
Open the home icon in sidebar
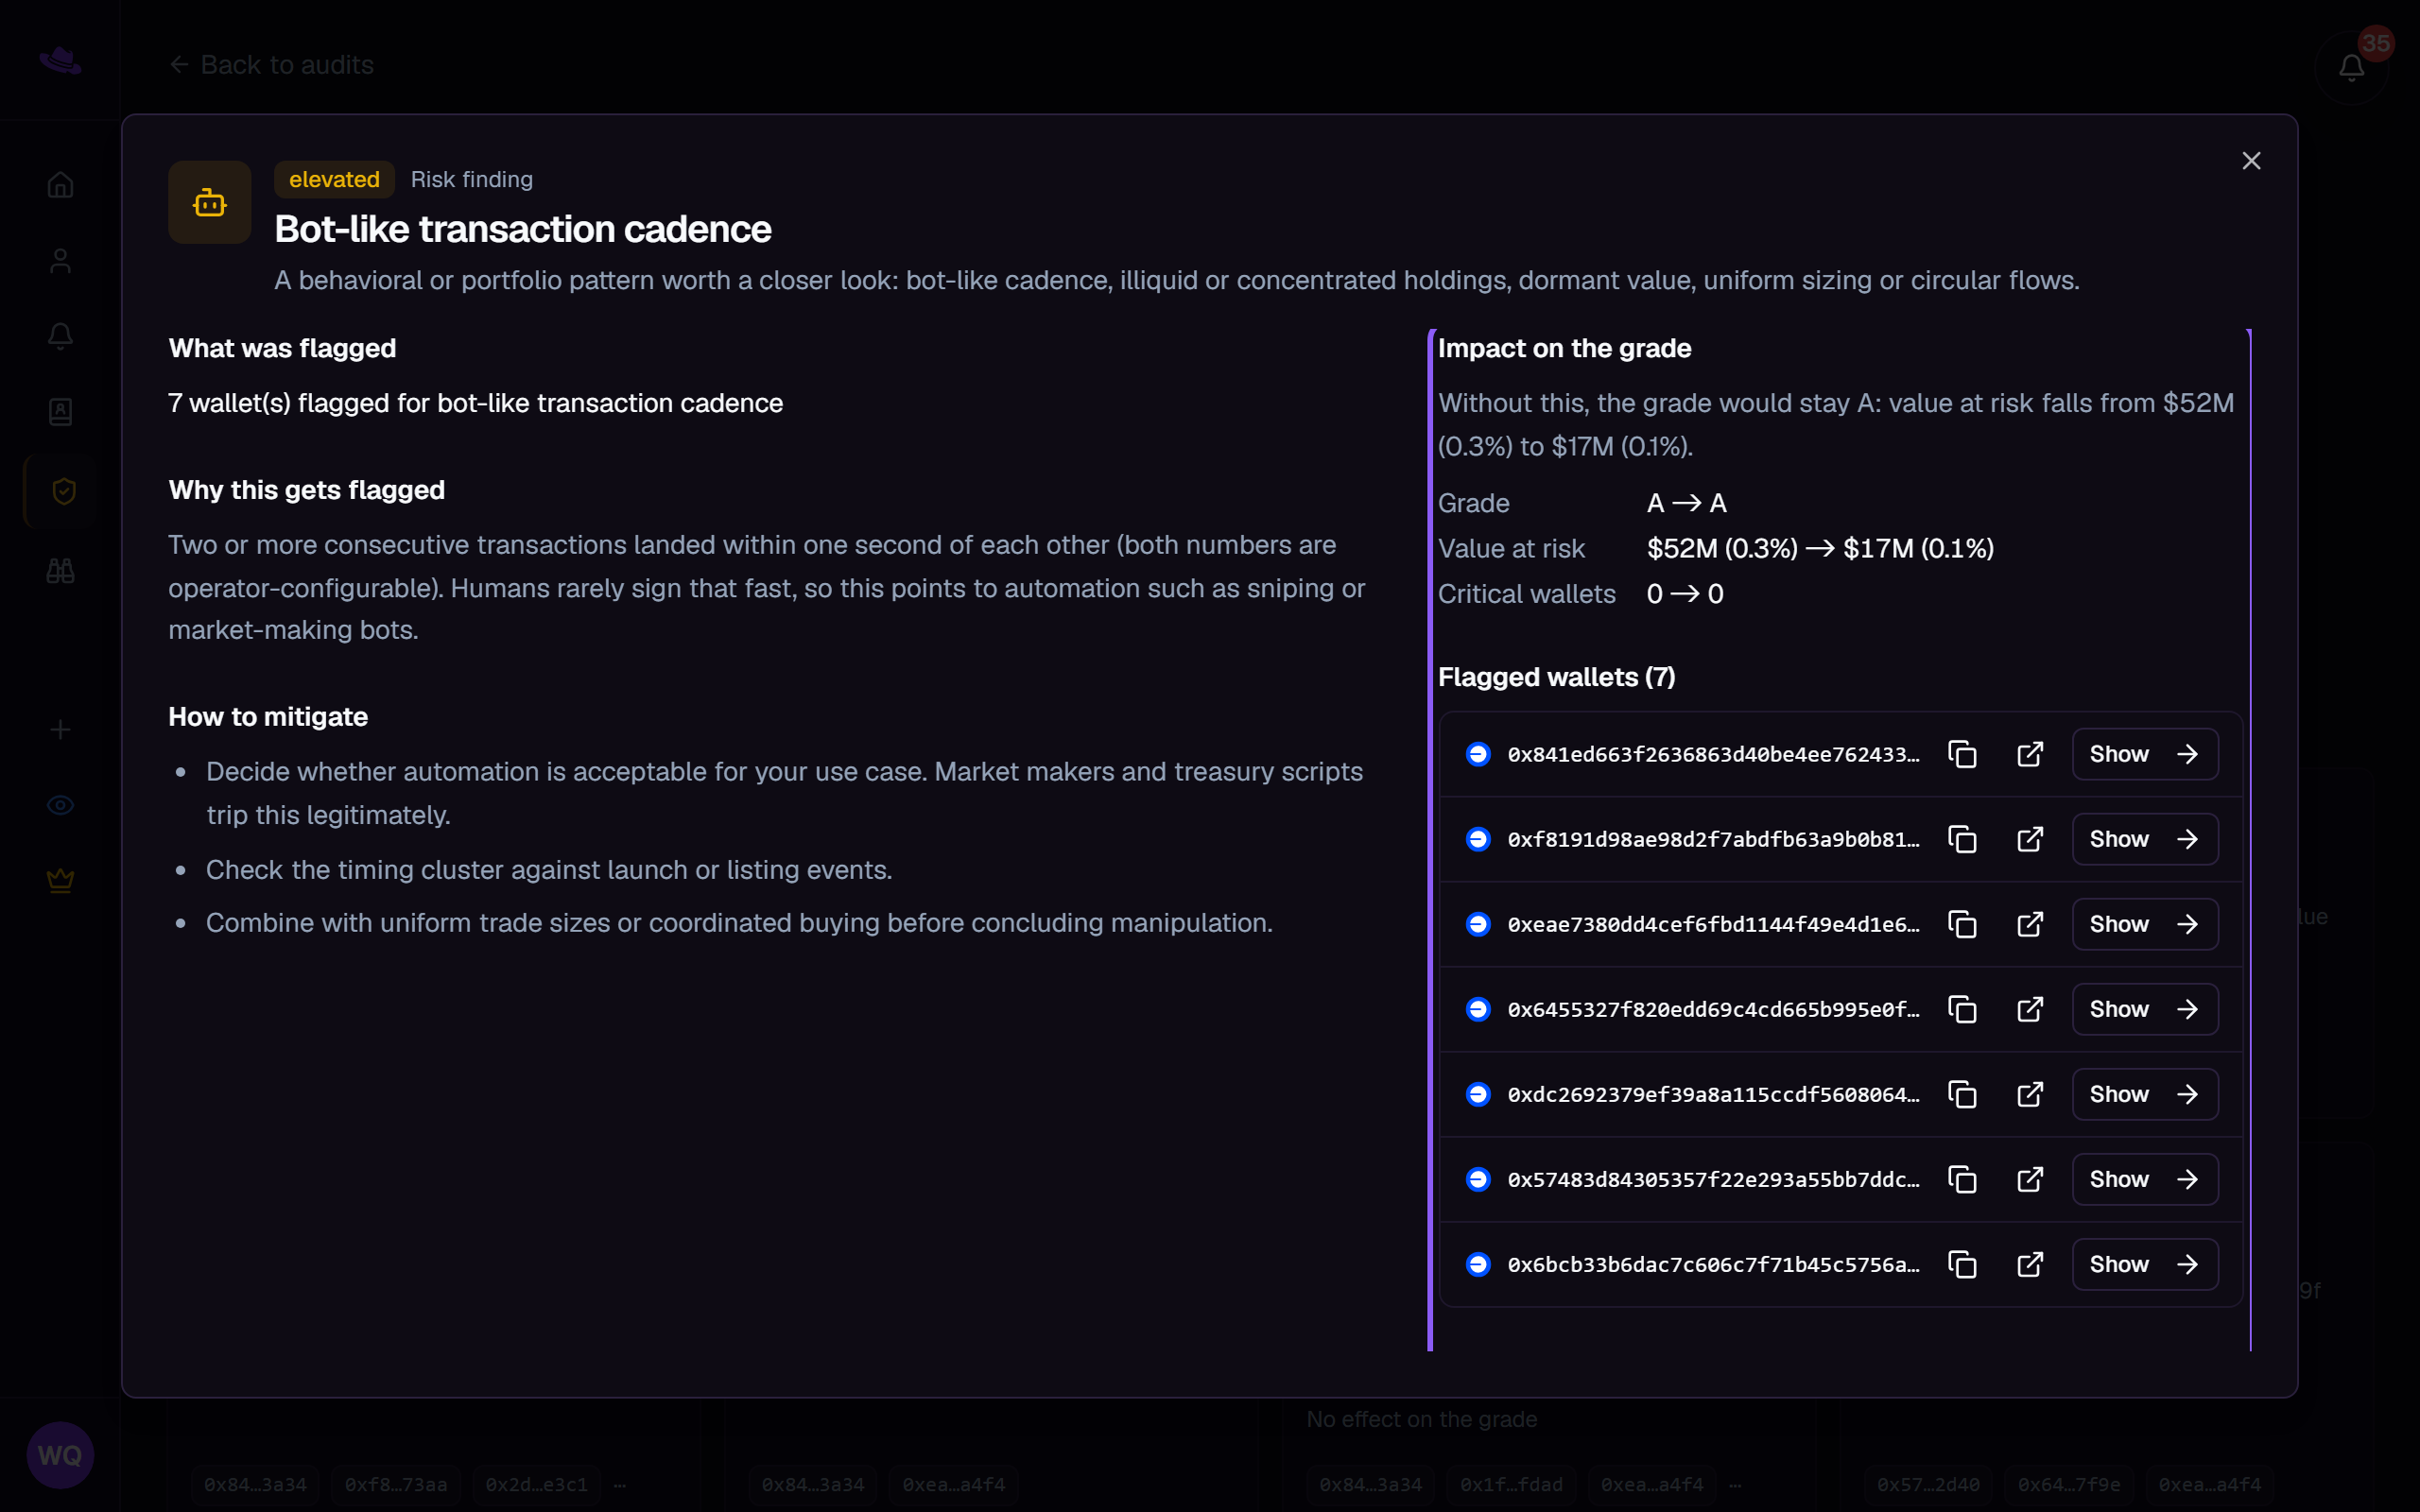coord(60,185)
